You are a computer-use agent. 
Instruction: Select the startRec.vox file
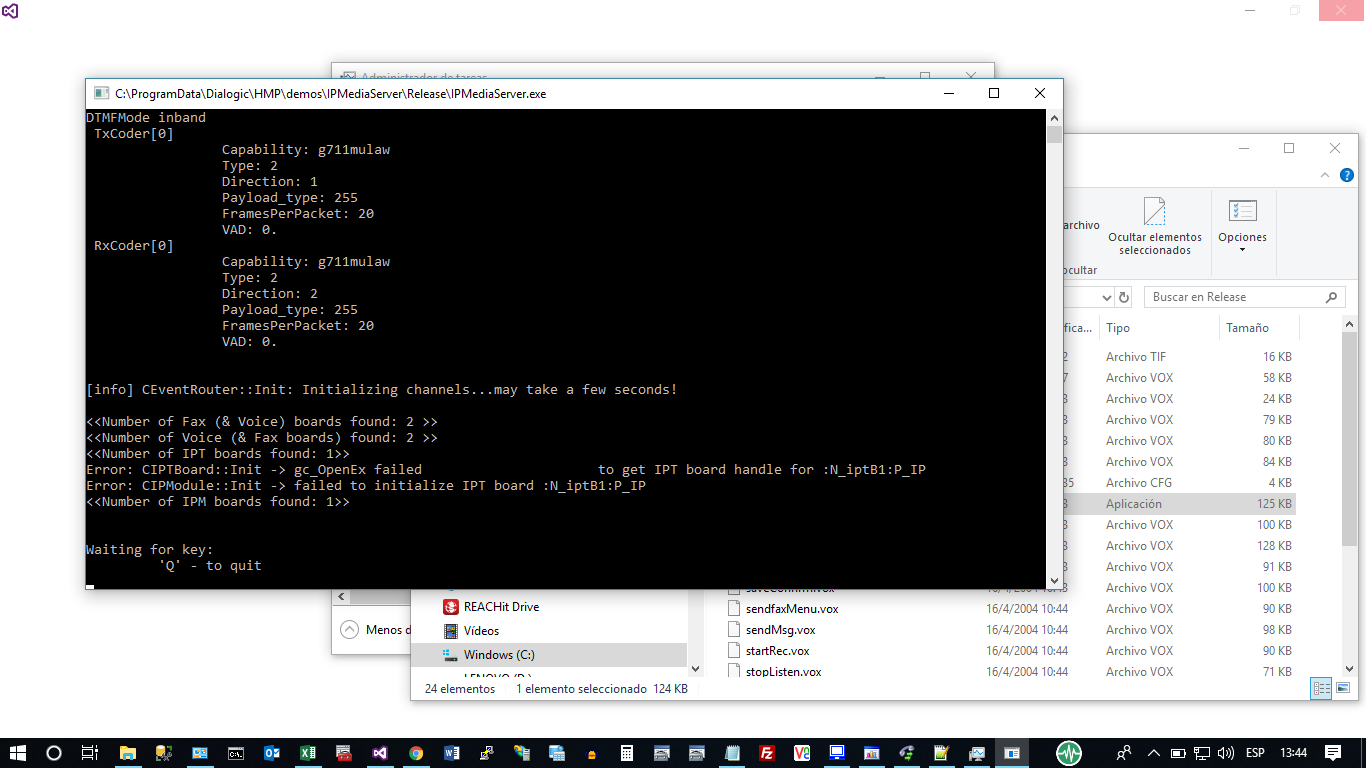click(x=777, y=651)
